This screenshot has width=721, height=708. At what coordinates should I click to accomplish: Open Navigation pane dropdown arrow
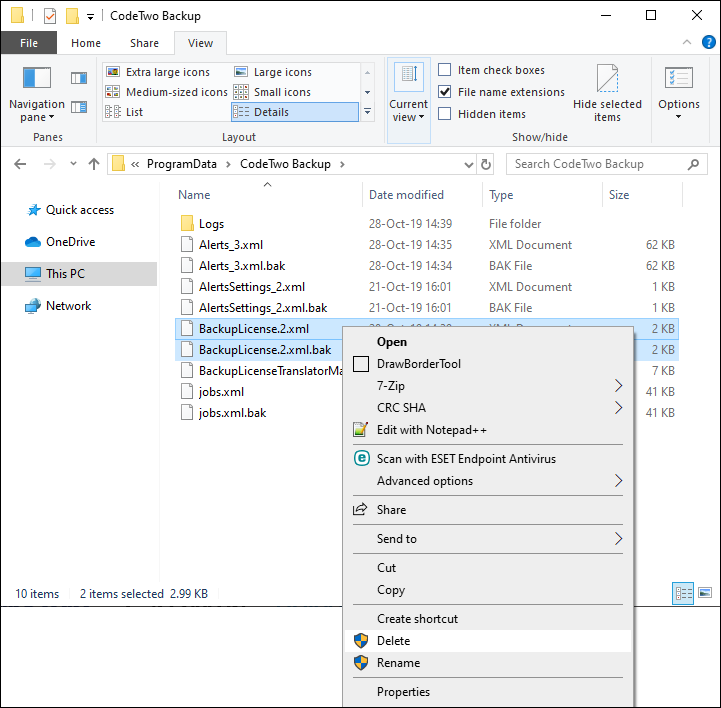click(51, 117)
